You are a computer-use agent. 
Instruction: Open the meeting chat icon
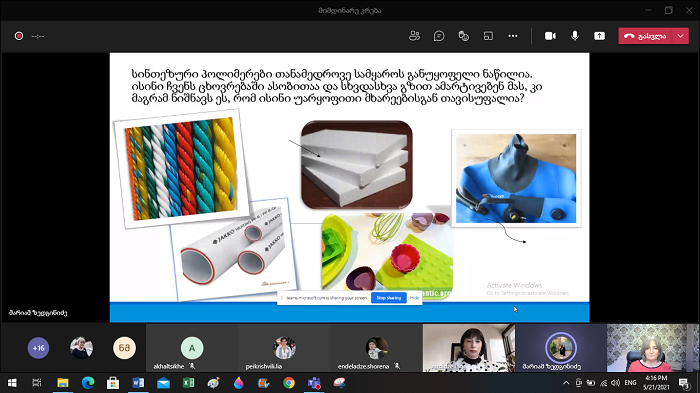(x=439, y=36)
